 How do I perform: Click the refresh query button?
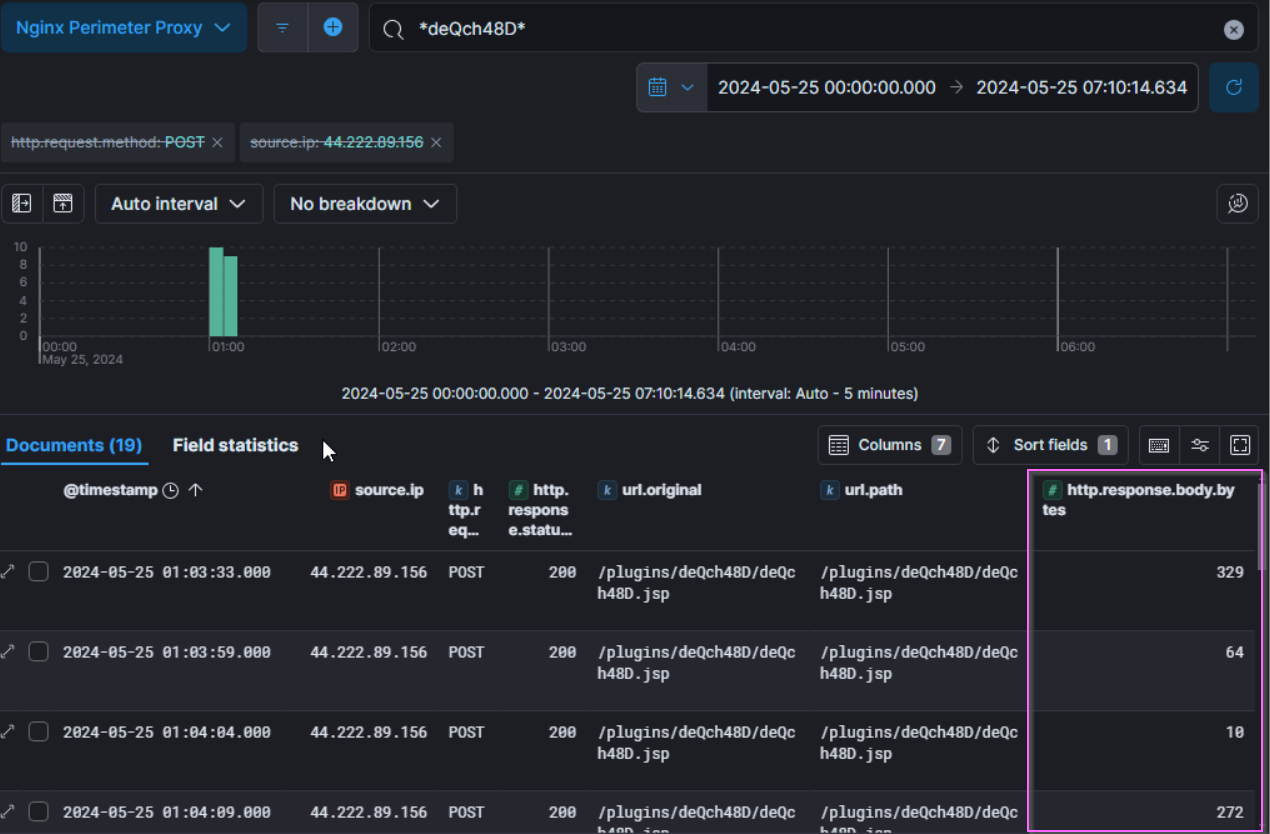click(x=1234, y=88)
